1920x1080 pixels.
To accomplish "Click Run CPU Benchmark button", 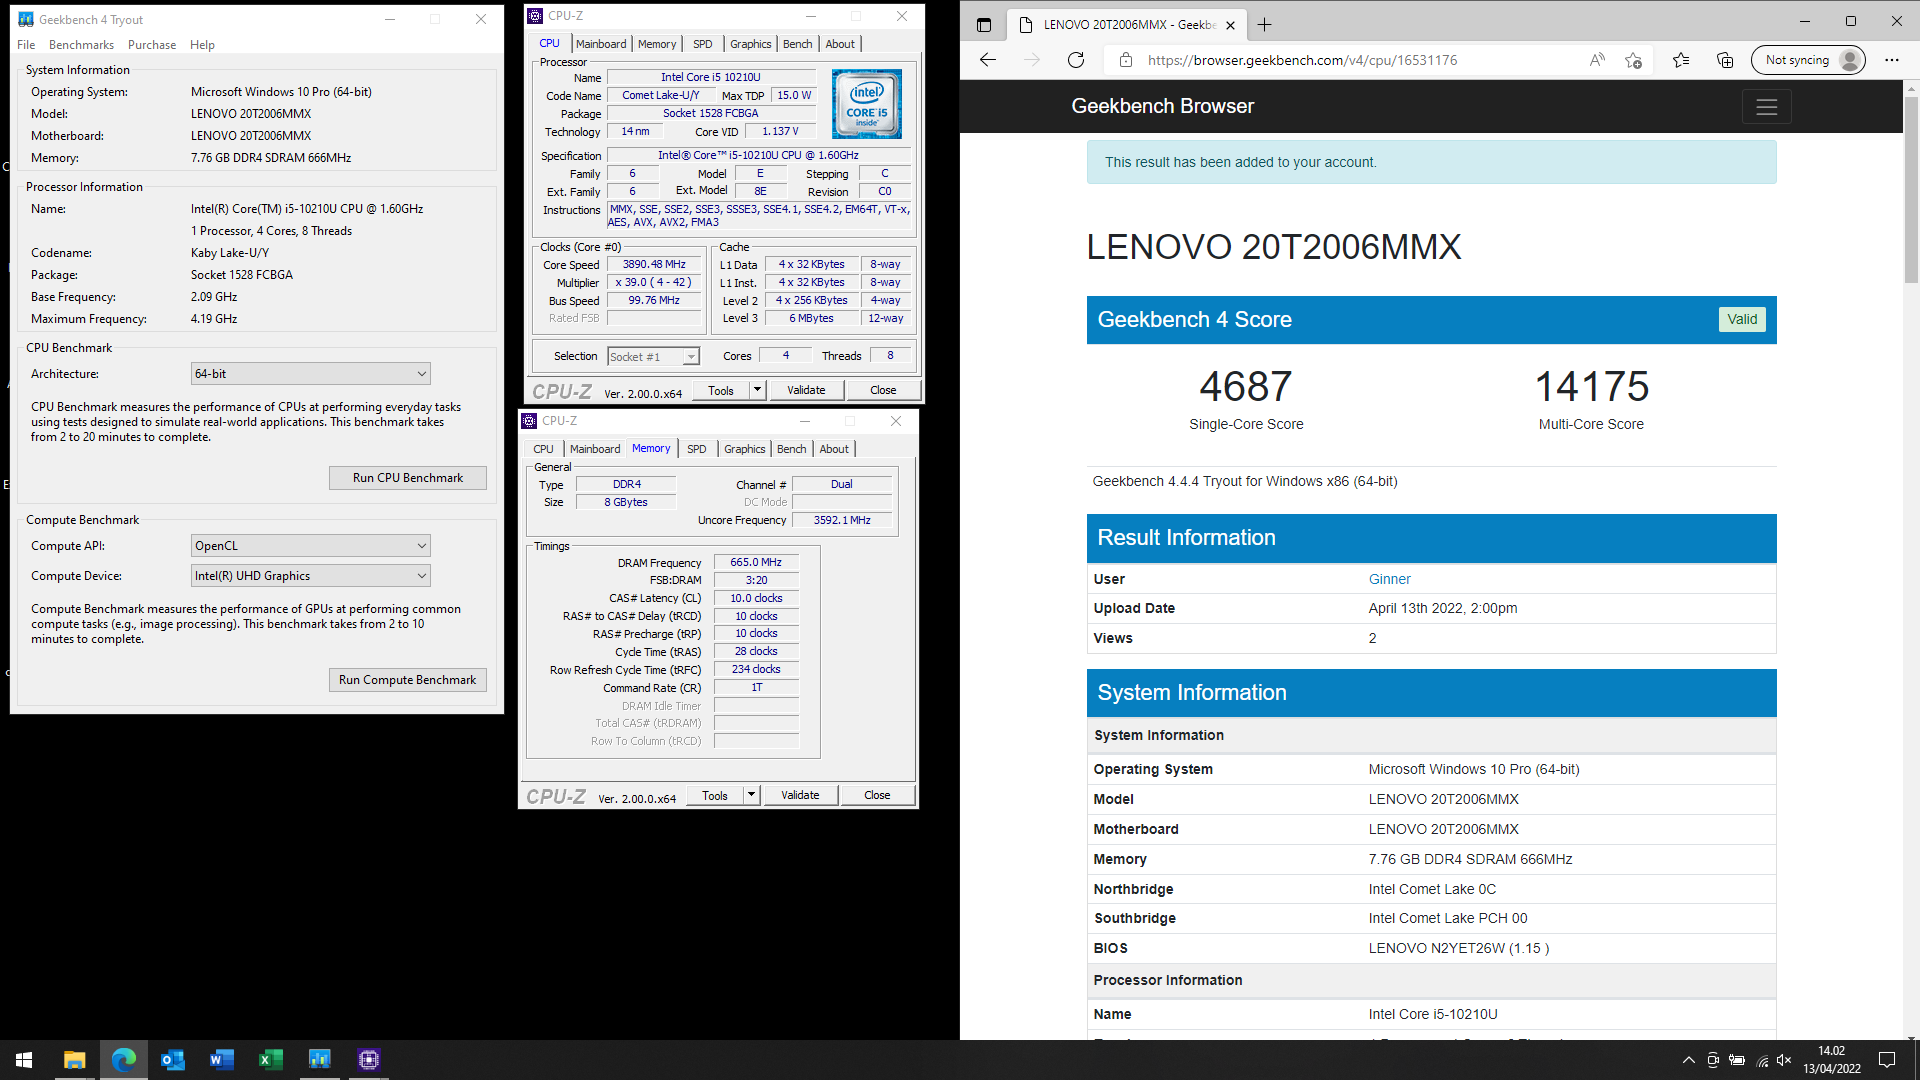I will click(x=408, y=478).
